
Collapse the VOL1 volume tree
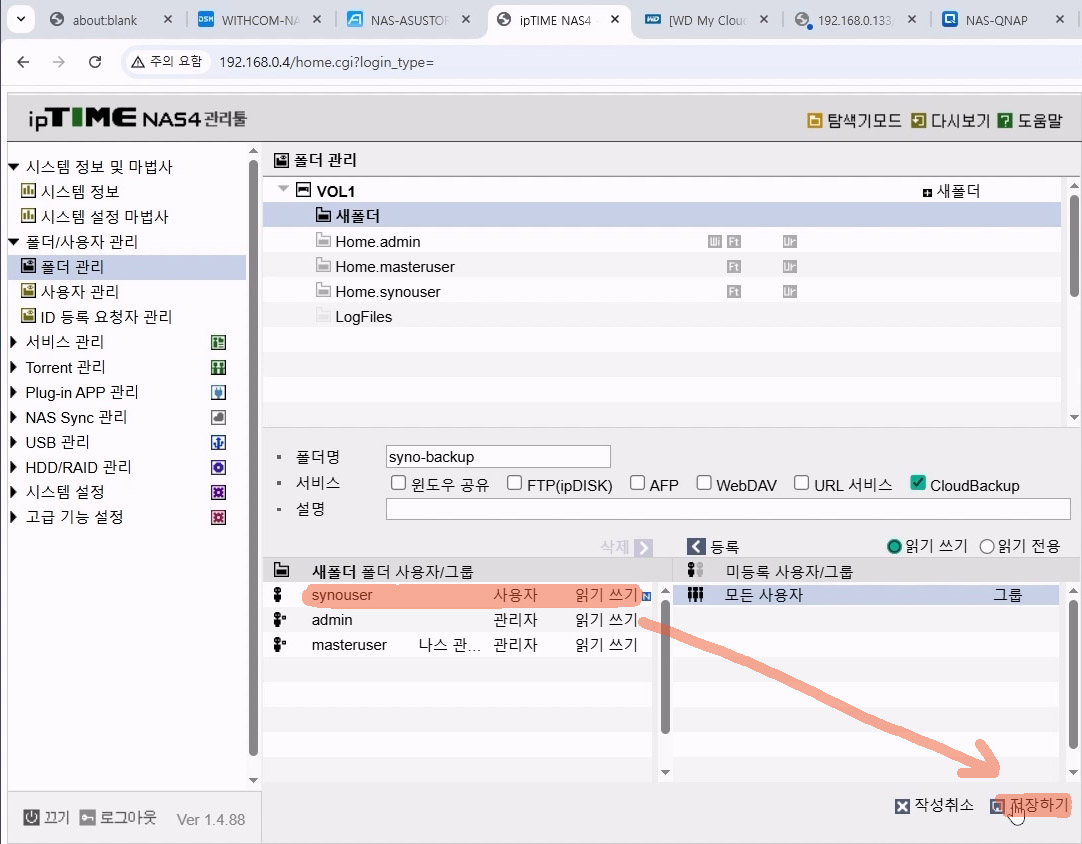click(284, 190)
